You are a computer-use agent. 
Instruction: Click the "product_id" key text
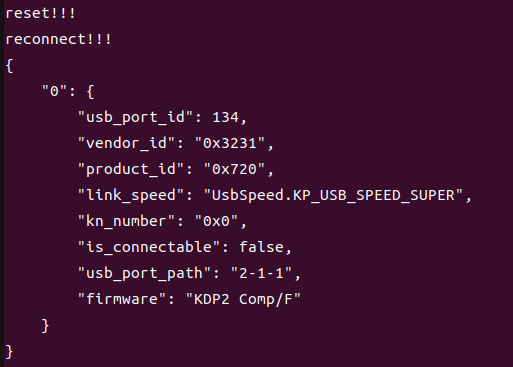coord(131,169)
